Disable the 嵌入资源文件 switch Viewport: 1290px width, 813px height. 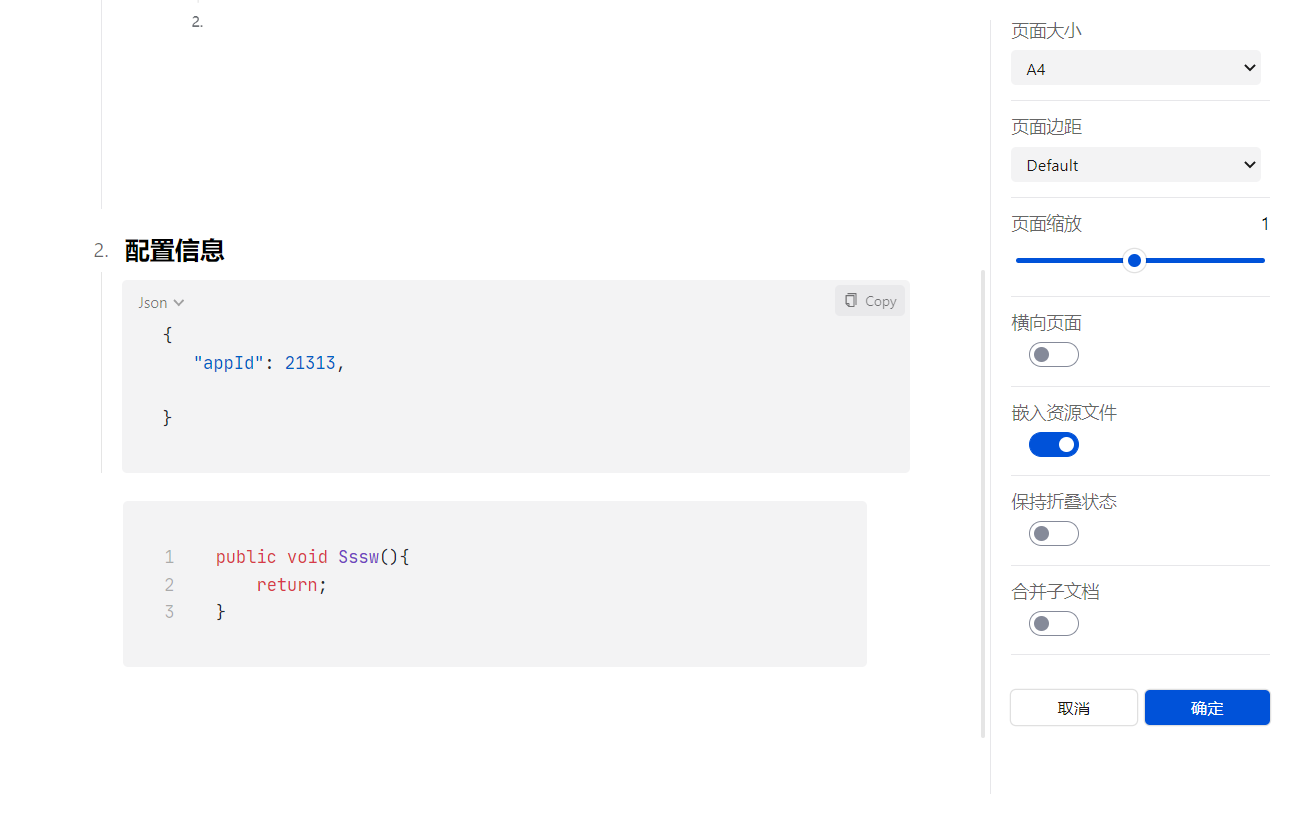[1053, 445]
